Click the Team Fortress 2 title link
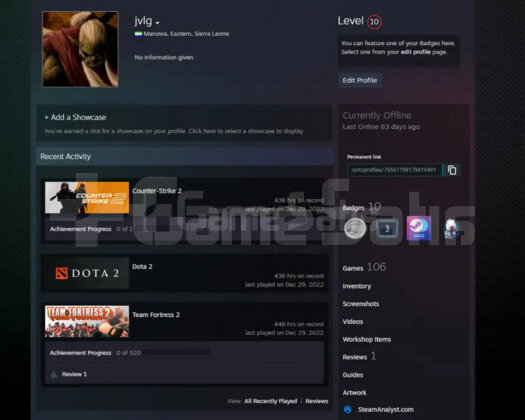 [x=156, y=315]
